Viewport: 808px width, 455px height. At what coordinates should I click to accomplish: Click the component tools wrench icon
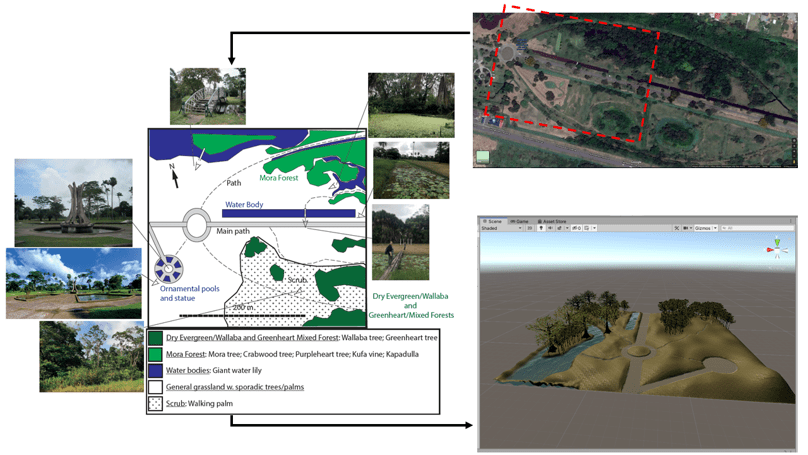click(677, 228)
